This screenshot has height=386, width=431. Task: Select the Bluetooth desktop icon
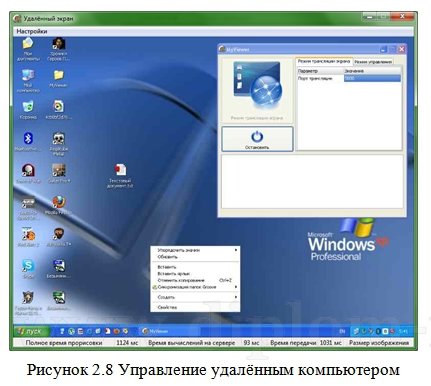point(28,141)
